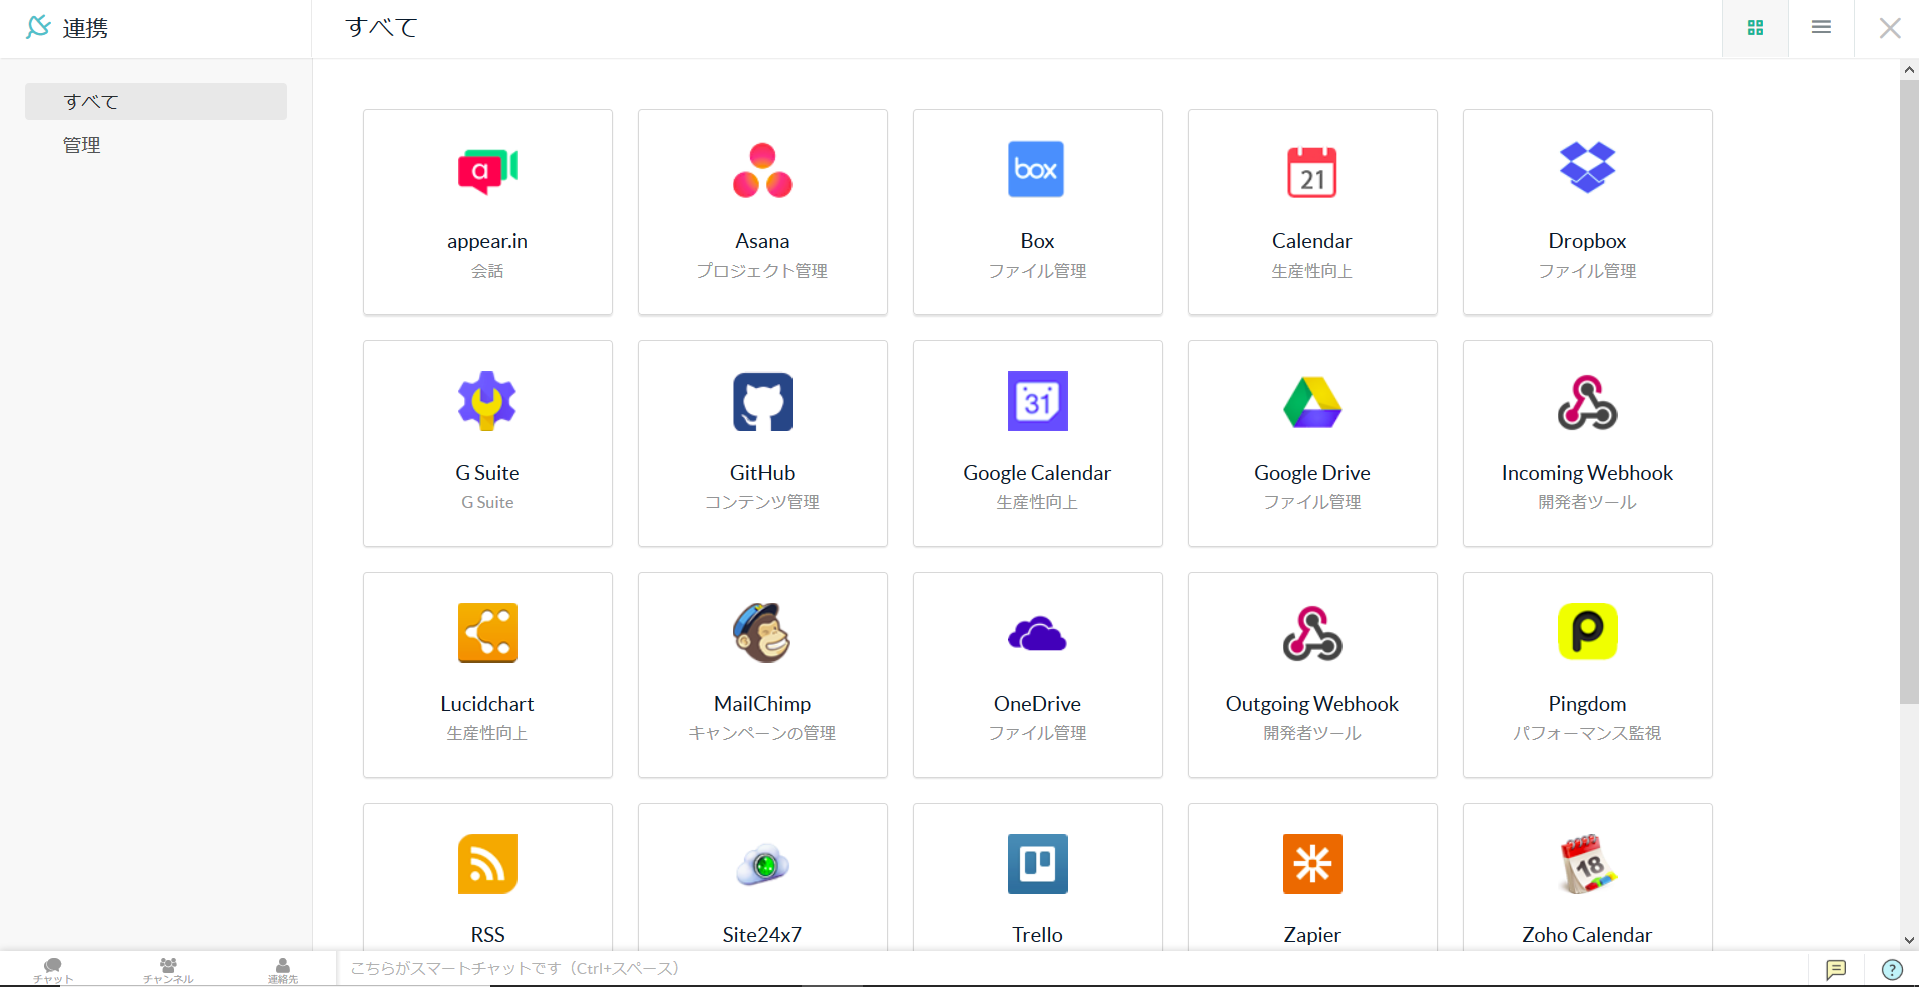Viewport: 1919px width, 987px height.
Task: Click the Pingdom yellow icon
Action: 1587,632
